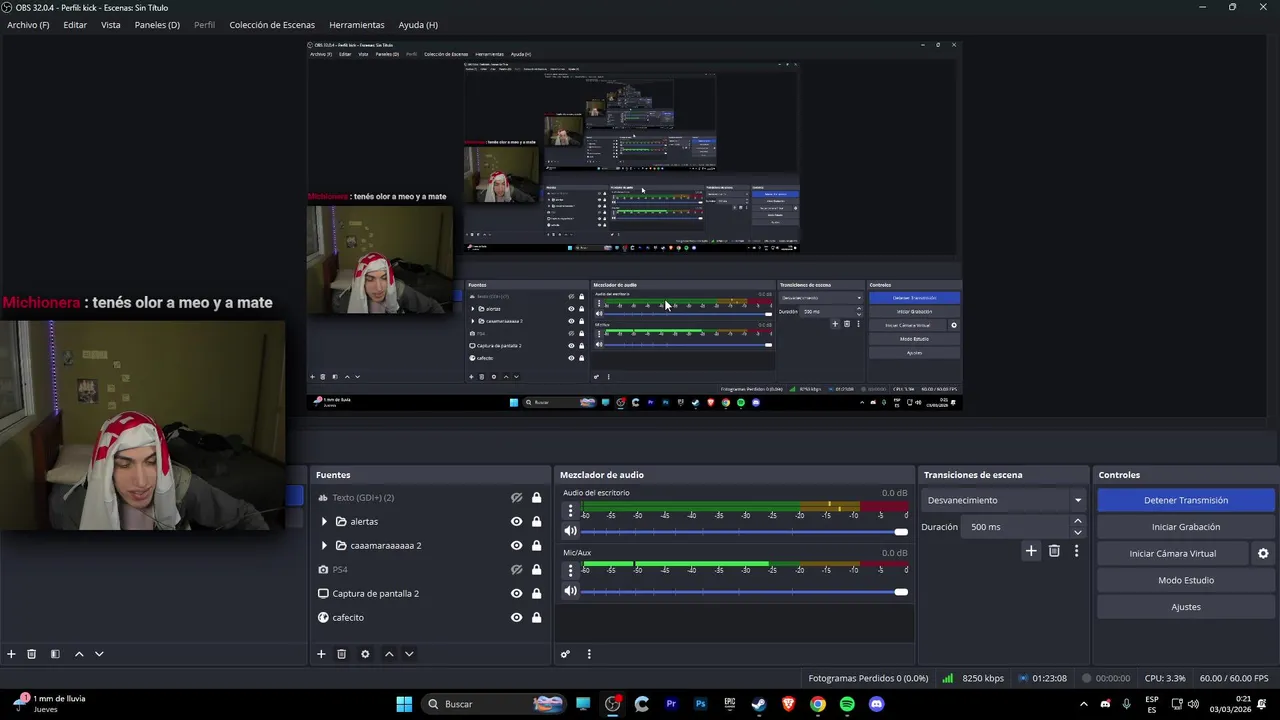Open the Herramientas menu
Image resolution: width=1280 pixels, height=720 pixels.
[x=356, y=25]
